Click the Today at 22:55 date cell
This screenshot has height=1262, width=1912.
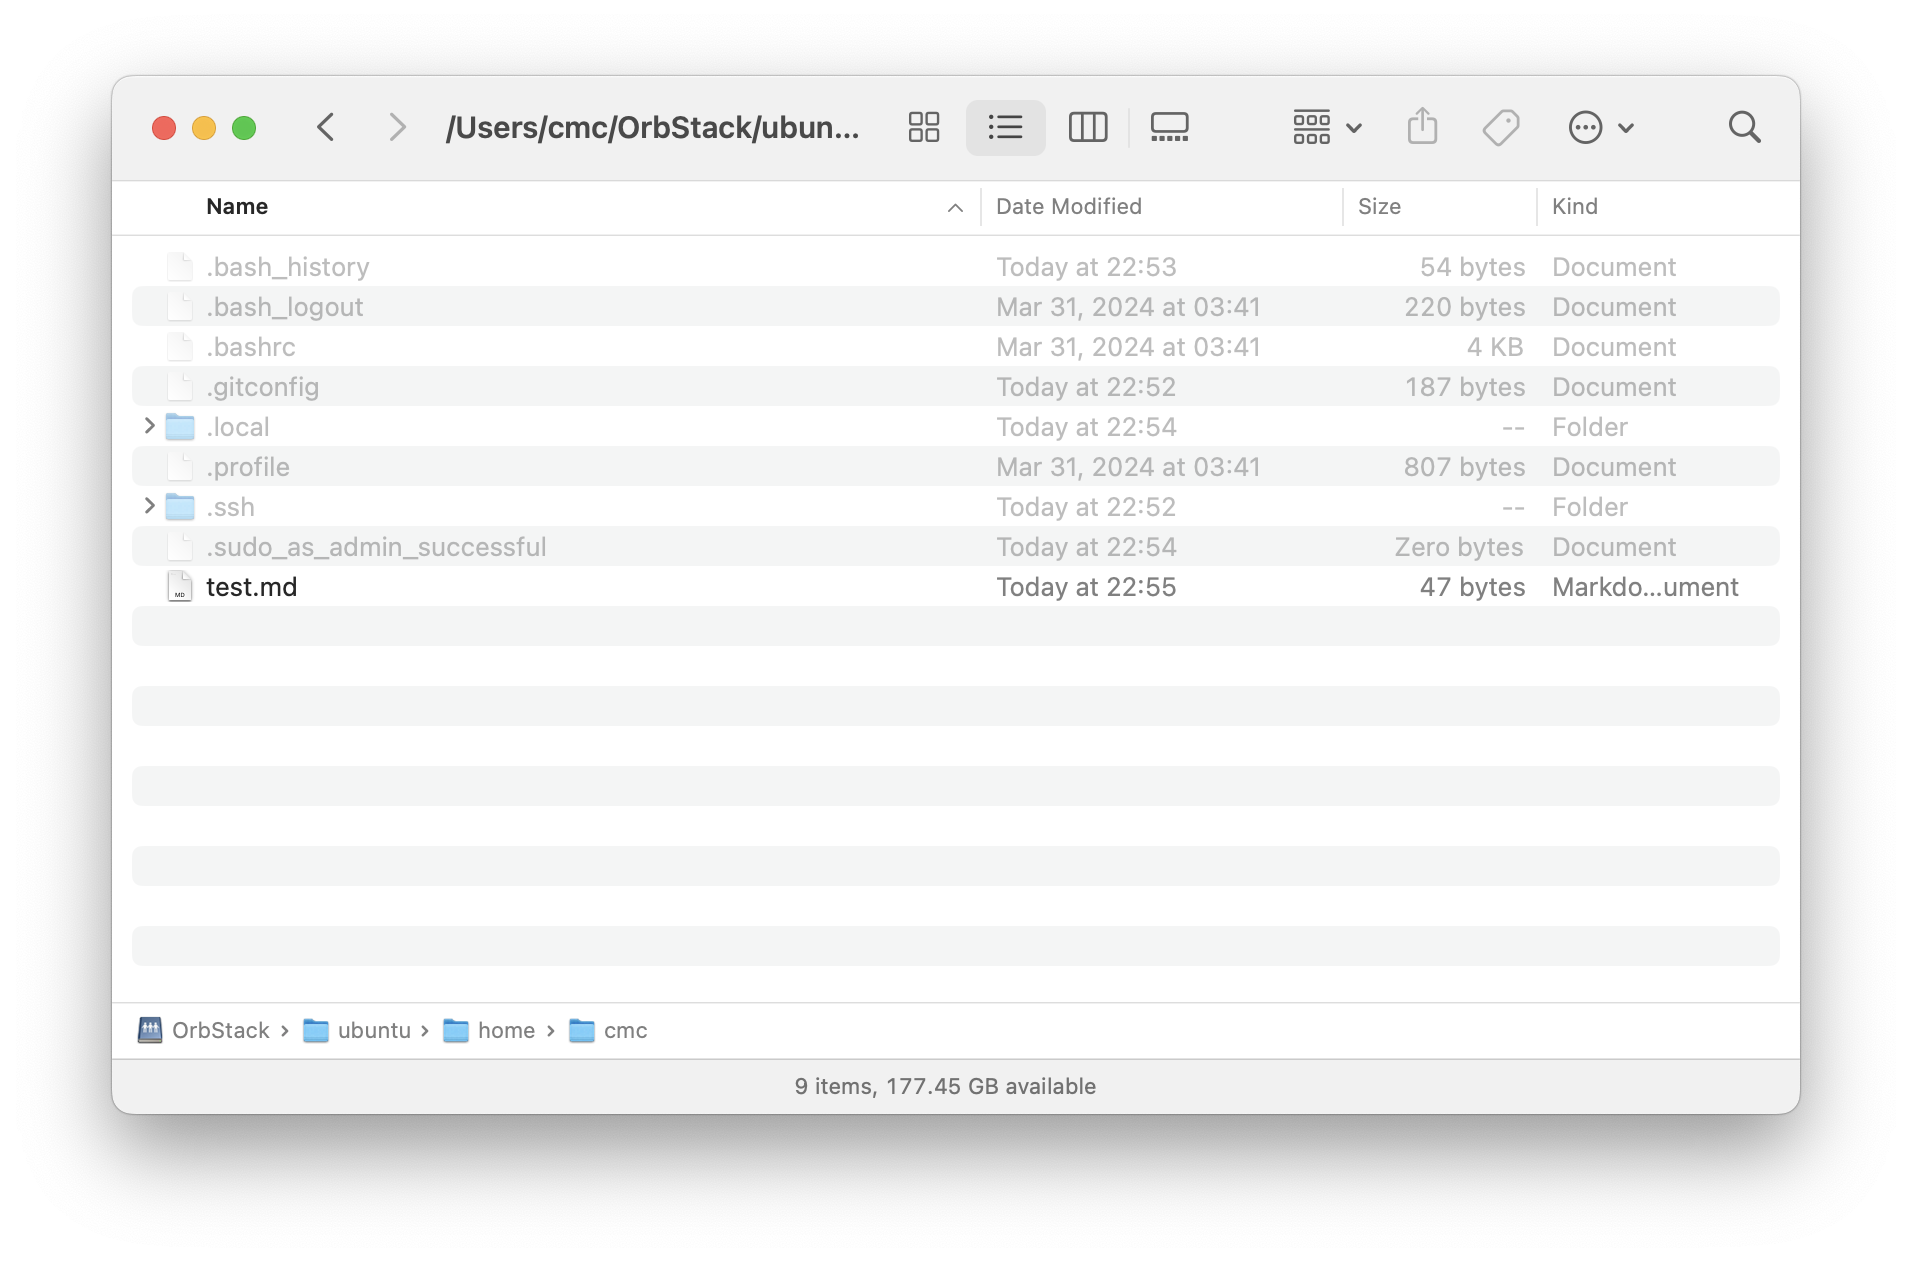click(x=1086, y=587)
